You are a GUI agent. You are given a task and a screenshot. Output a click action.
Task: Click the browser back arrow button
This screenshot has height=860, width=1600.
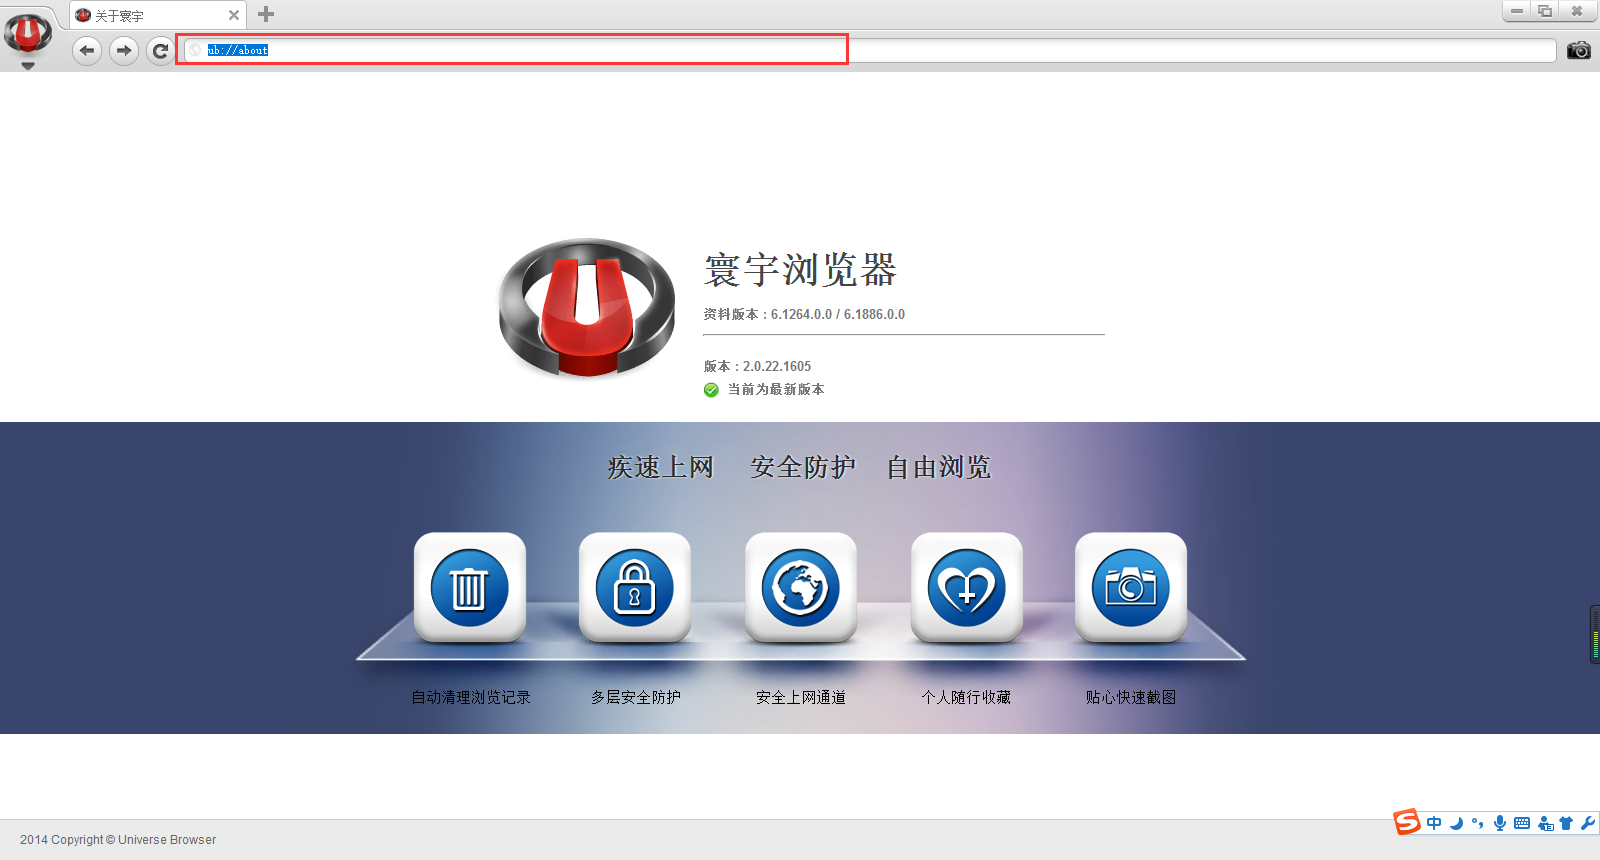click(x=87, y=50)
